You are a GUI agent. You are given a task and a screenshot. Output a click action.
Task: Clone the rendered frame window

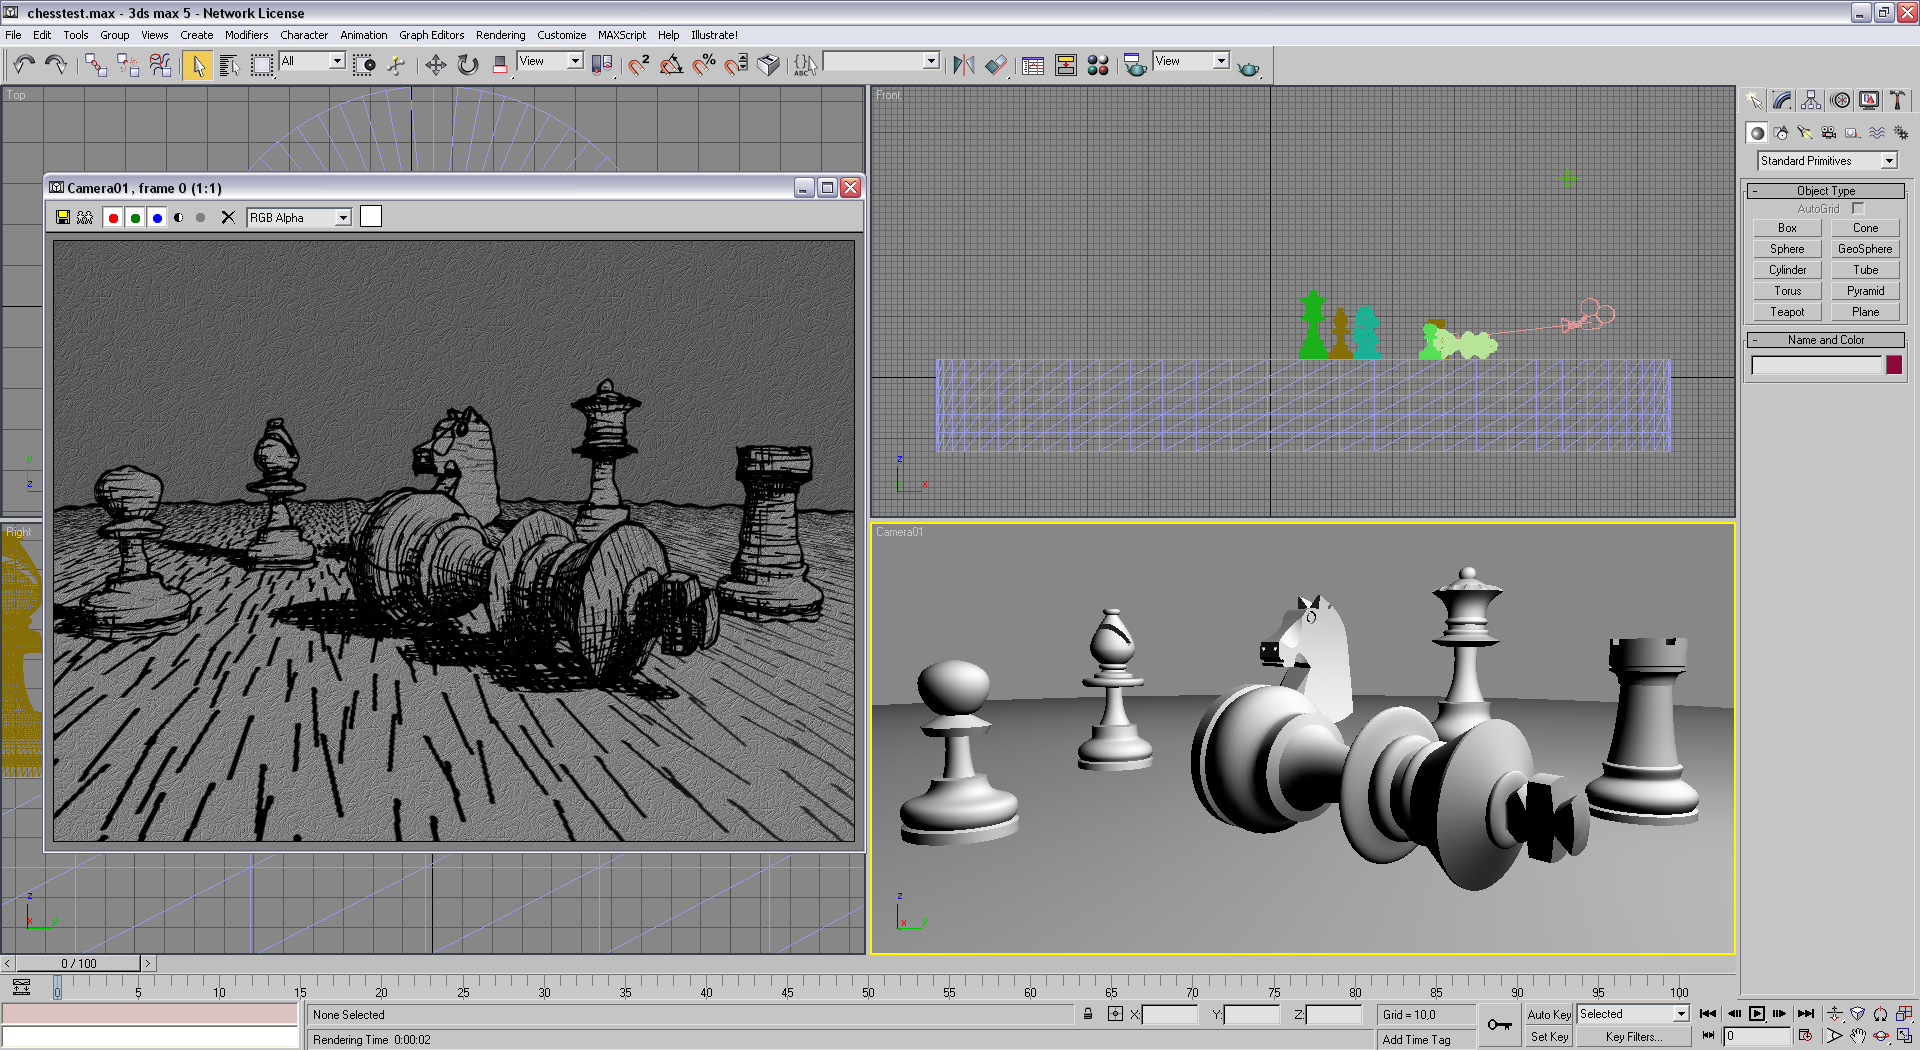pos(85,217)
